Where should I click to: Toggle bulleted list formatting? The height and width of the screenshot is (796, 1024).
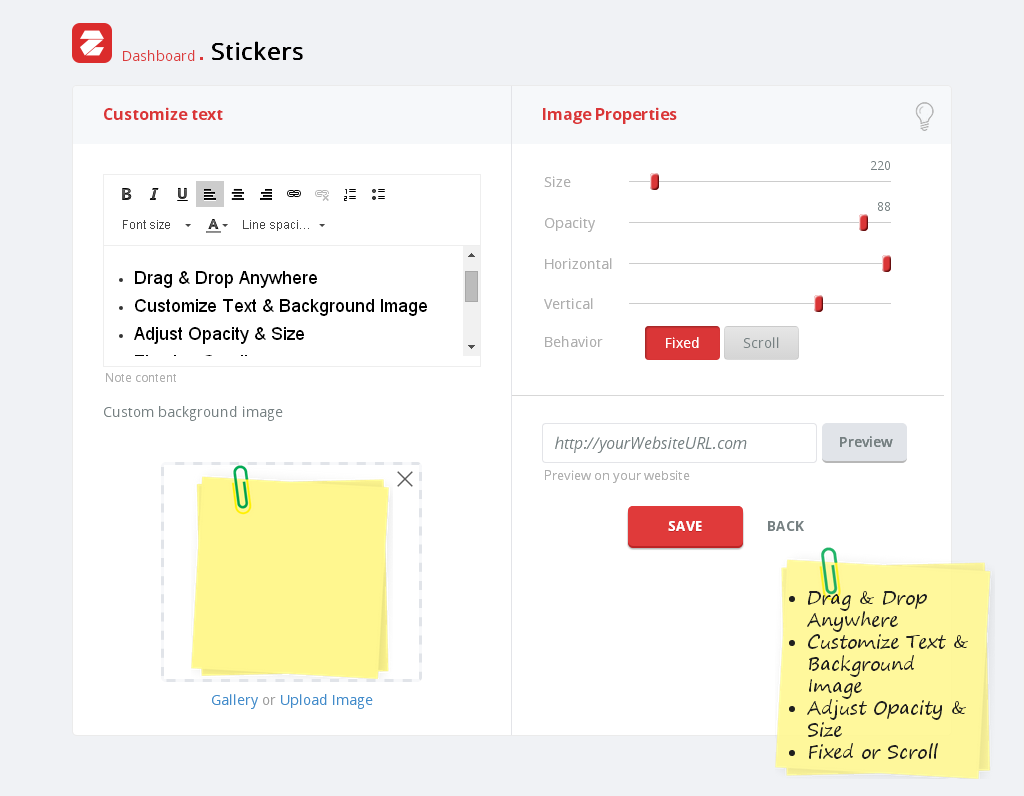378,194
